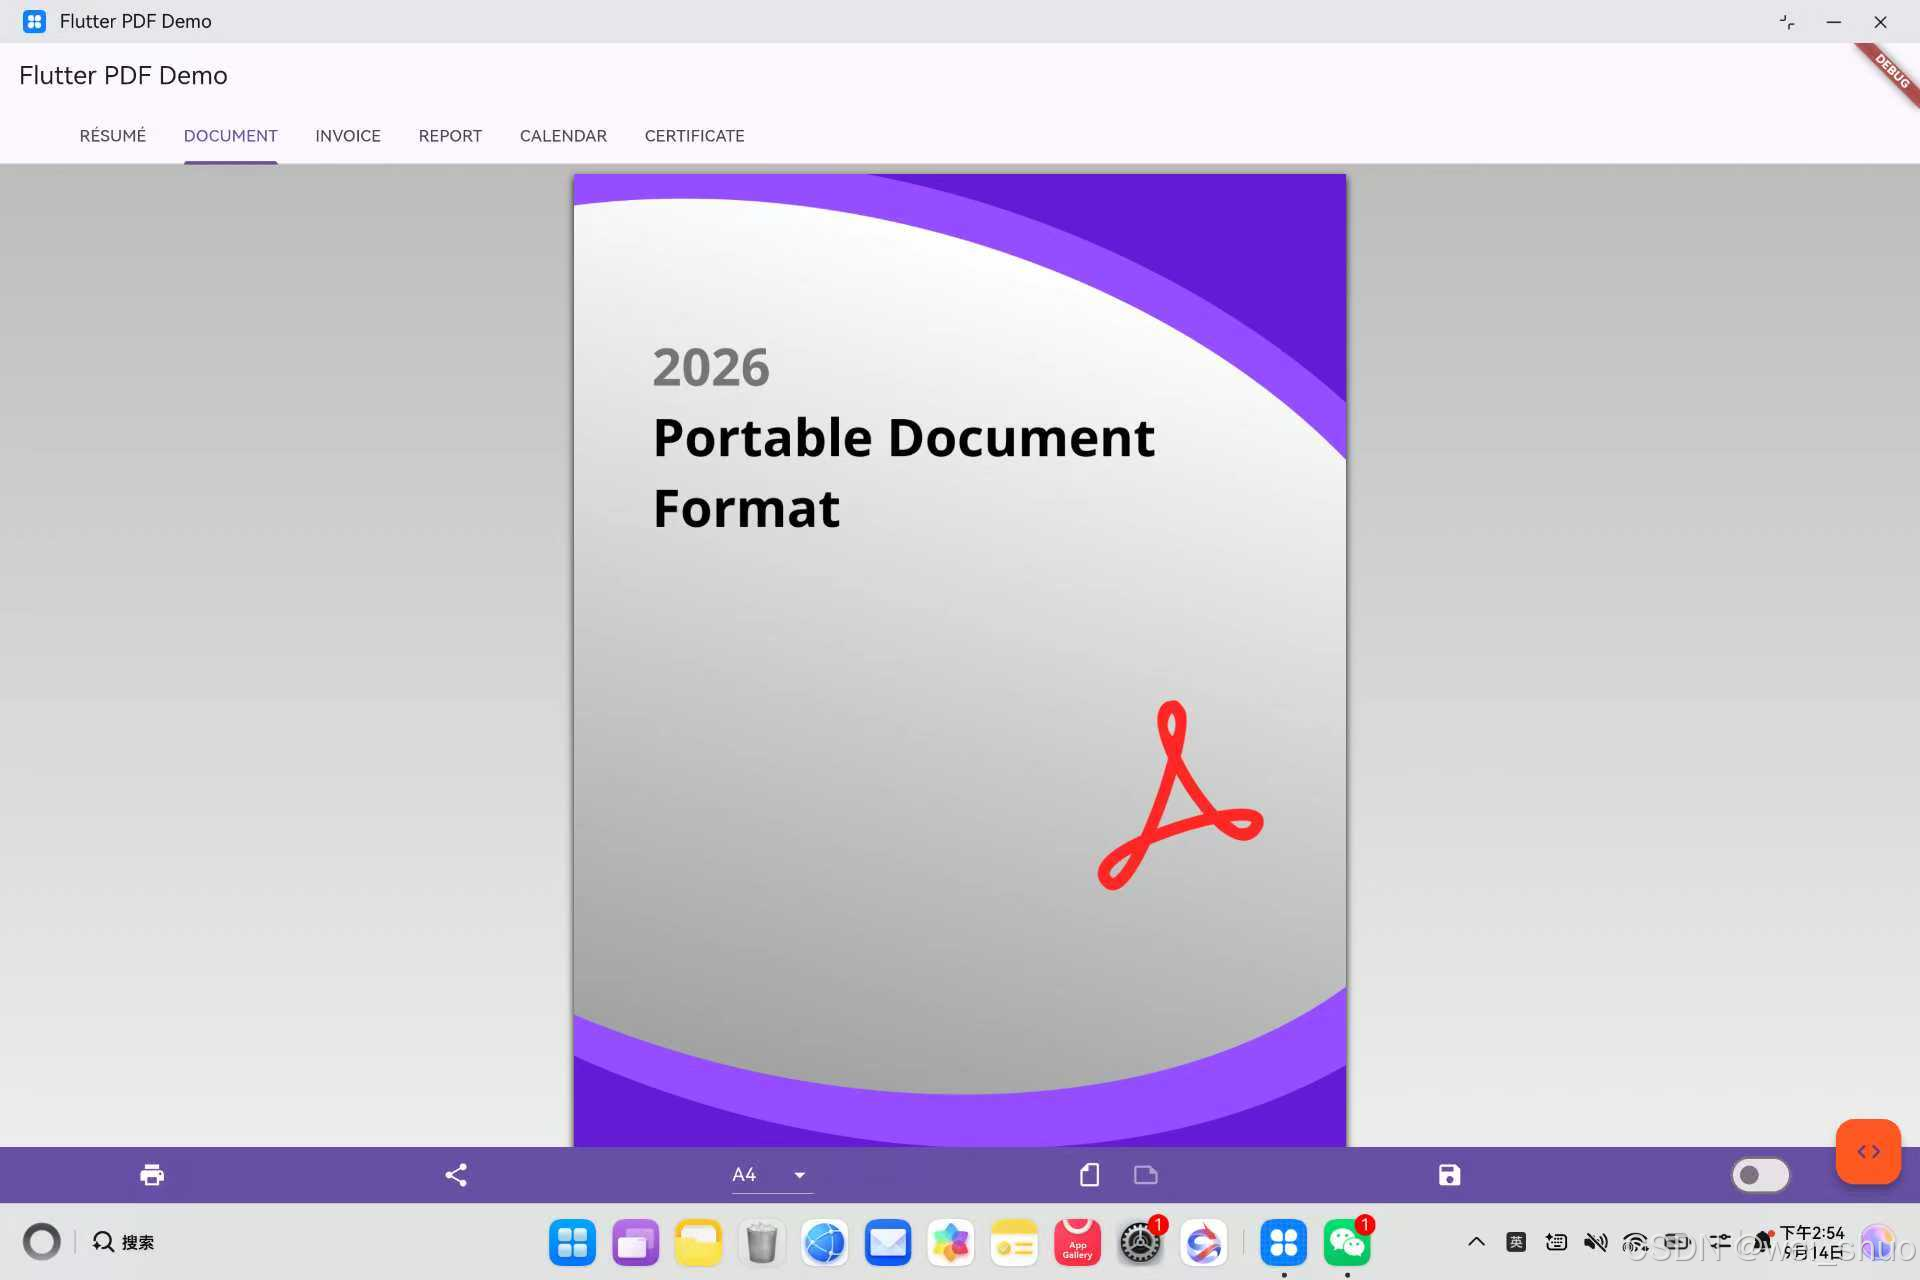
Task: Launch the browser globe app
Action: pos(825,1243)
